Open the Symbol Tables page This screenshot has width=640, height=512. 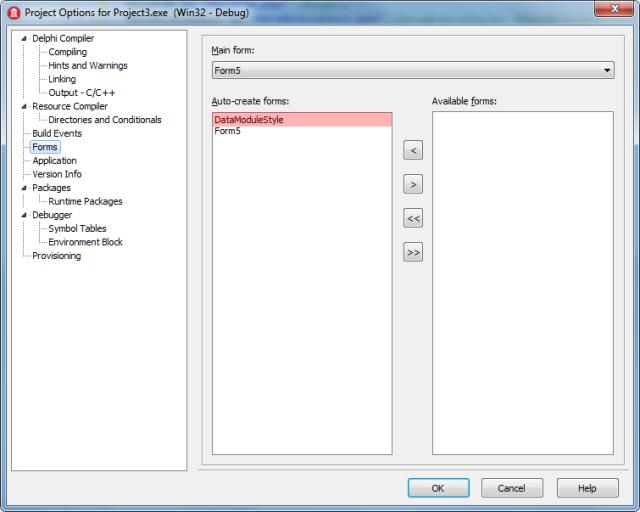77,229
